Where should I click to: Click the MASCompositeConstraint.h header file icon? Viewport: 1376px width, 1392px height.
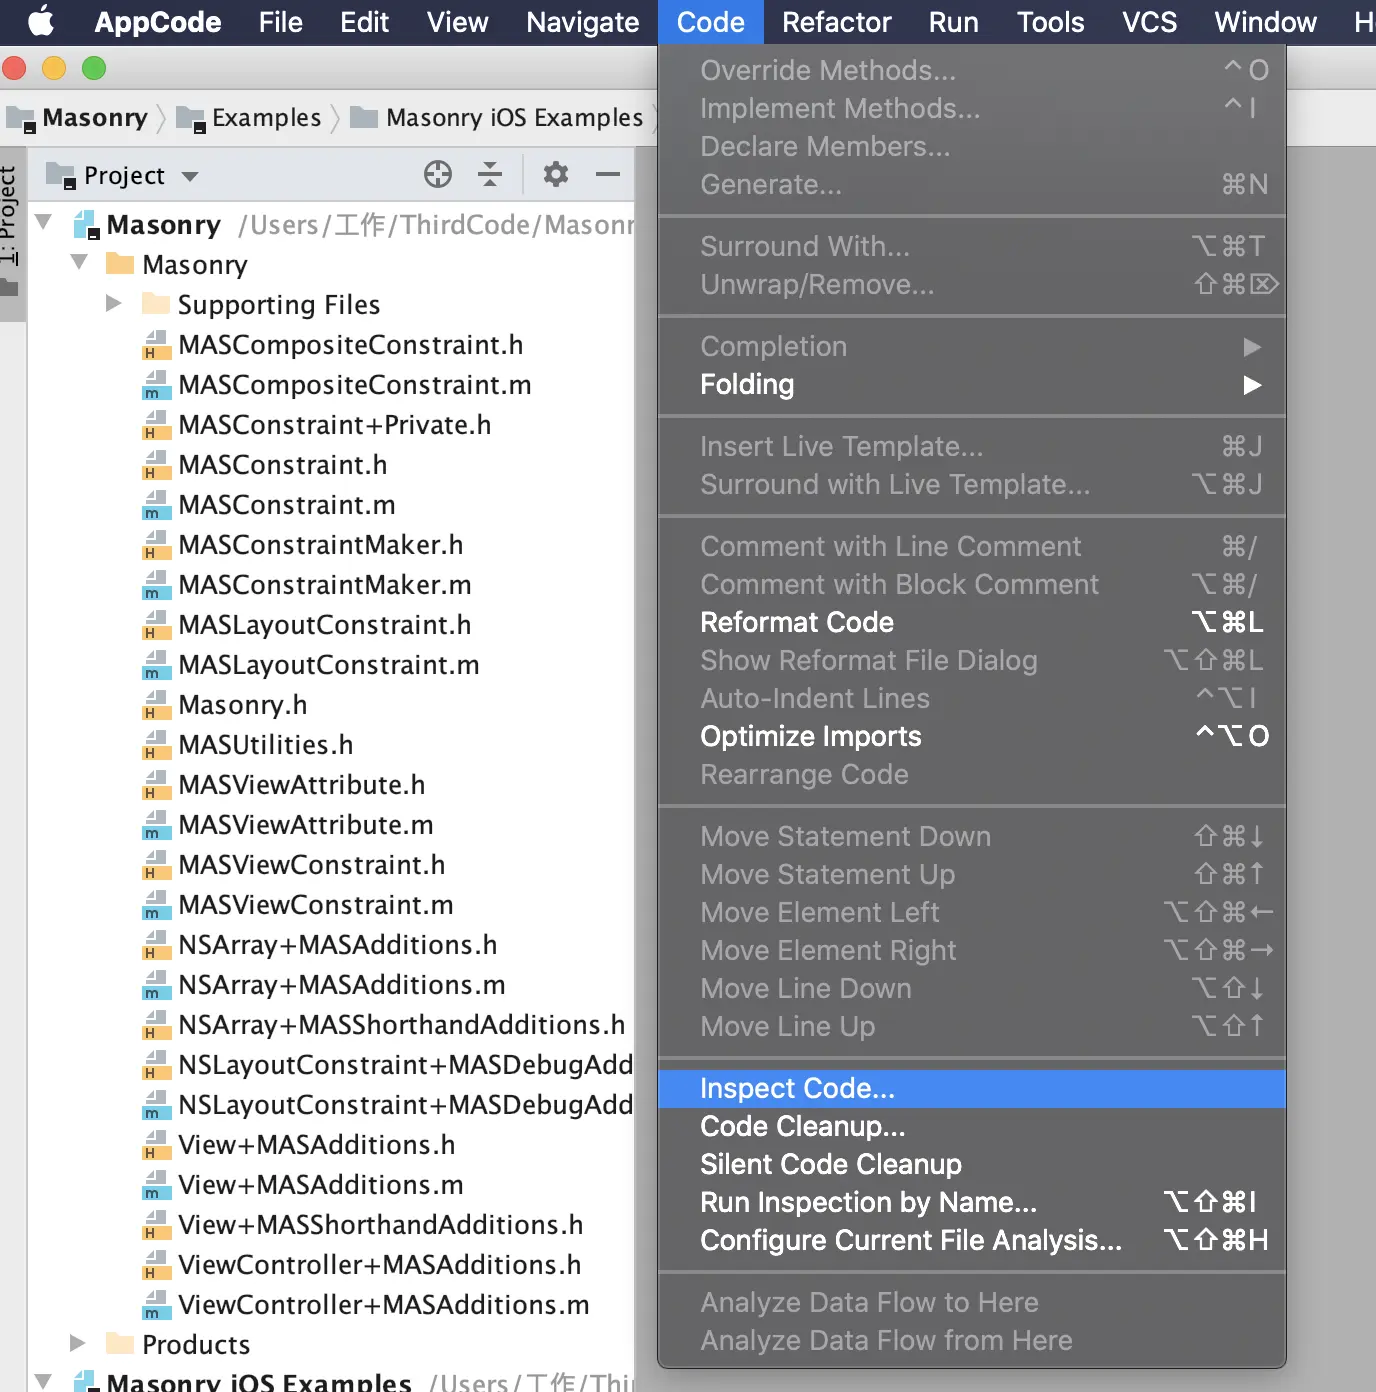[156, 345]
